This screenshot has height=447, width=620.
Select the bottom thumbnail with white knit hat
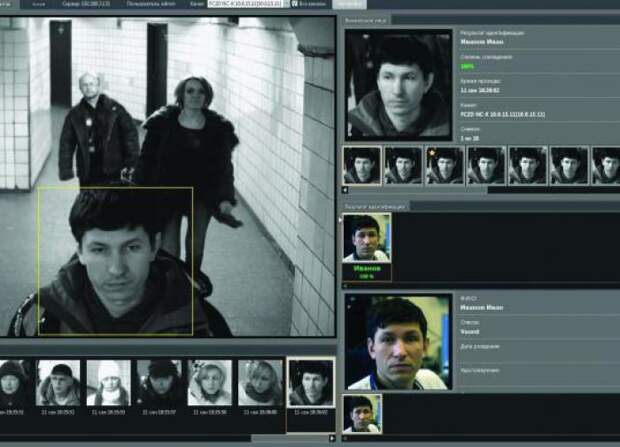pos(109,384)
